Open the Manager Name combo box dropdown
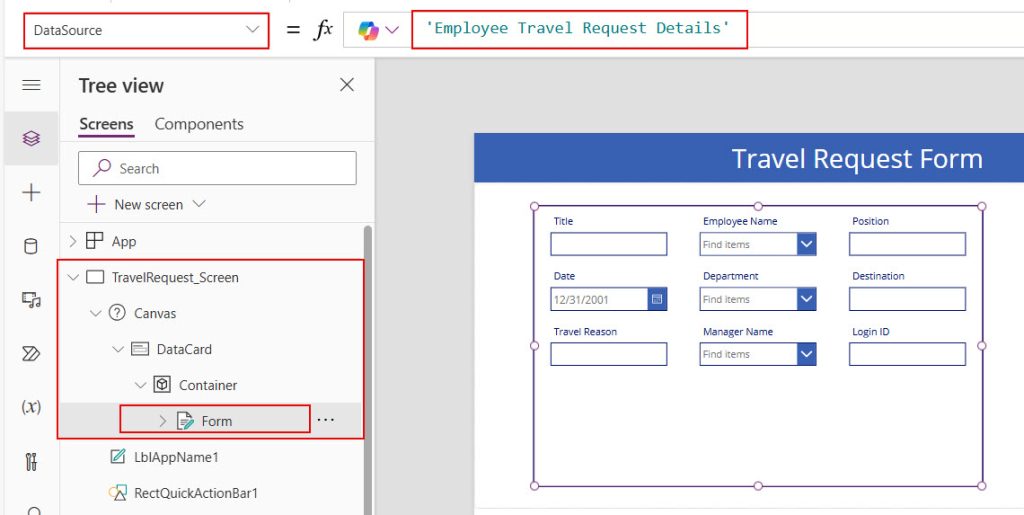Image resolution: width=1024 pixels, height=515 pixels. tap(807, 354)
